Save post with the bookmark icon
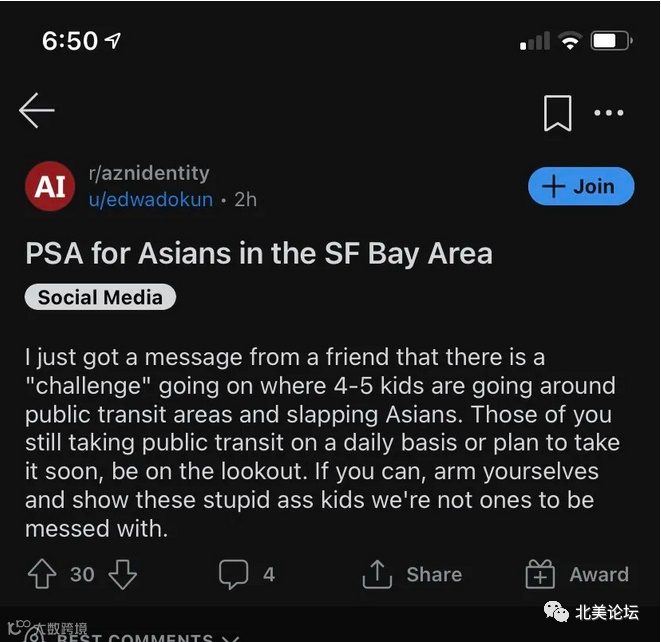Screen dimensions: 661x642 coord(557,113)
